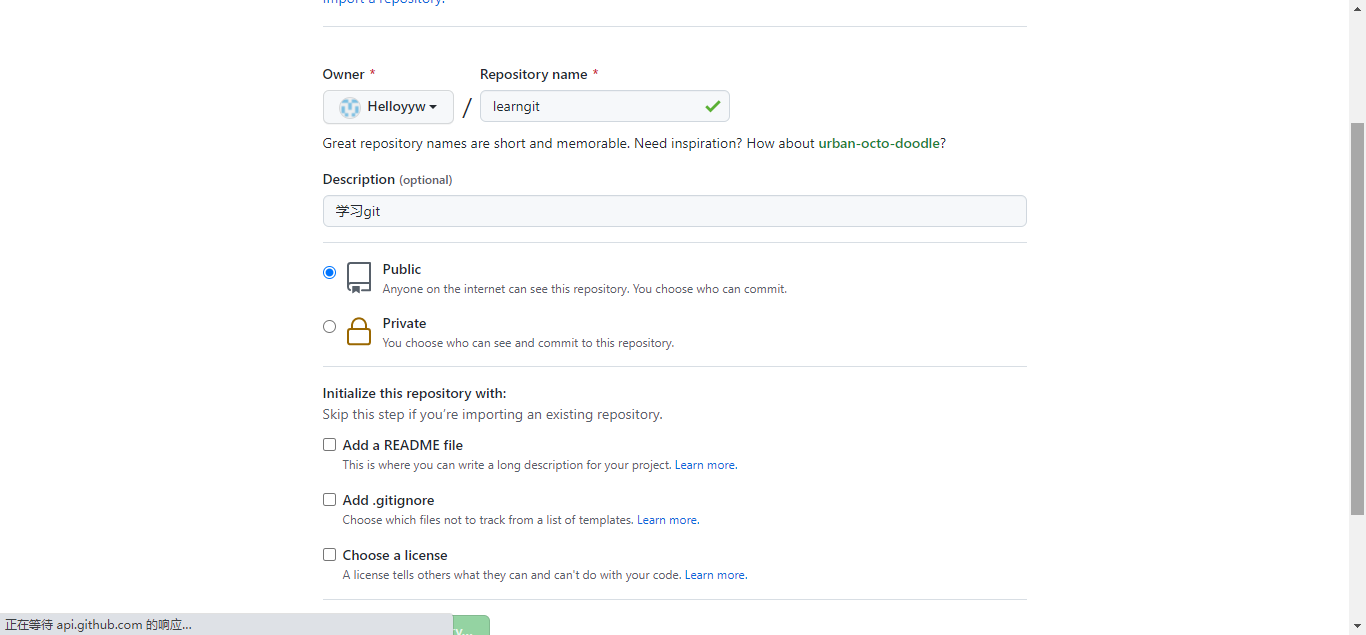
Task: Click the Add a README file label
Action: point(403,445)
